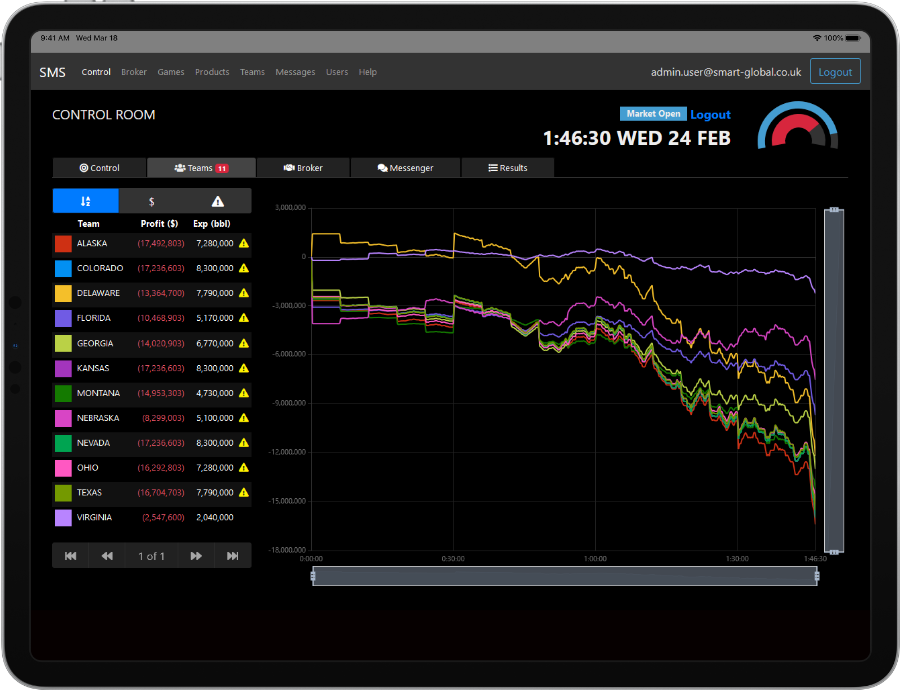Click the warning icon beside FLORIDA
Screen dimensions: 900x690
point(244,318)
